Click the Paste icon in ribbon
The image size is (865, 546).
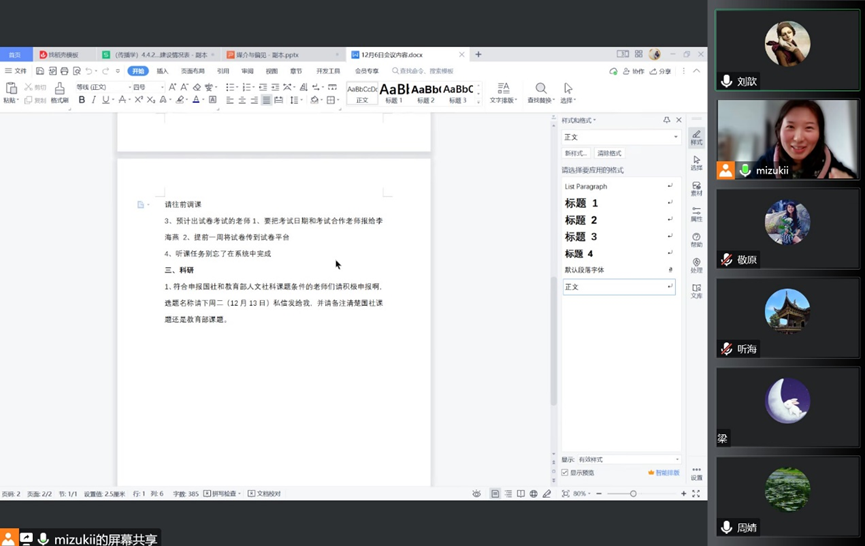click(11, 88)
